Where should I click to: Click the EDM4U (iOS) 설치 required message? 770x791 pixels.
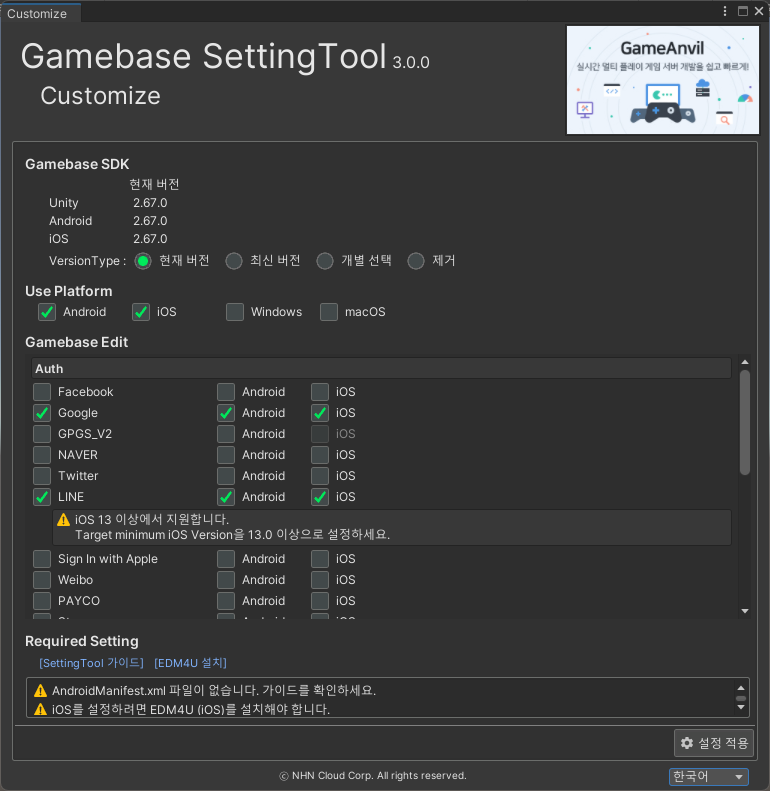coord(191,709)
